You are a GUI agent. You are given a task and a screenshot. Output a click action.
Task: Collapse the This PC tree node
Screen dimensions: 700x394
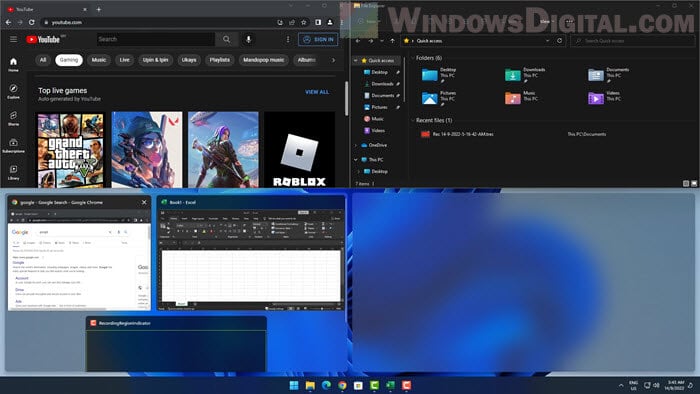[x=356, y=159]
